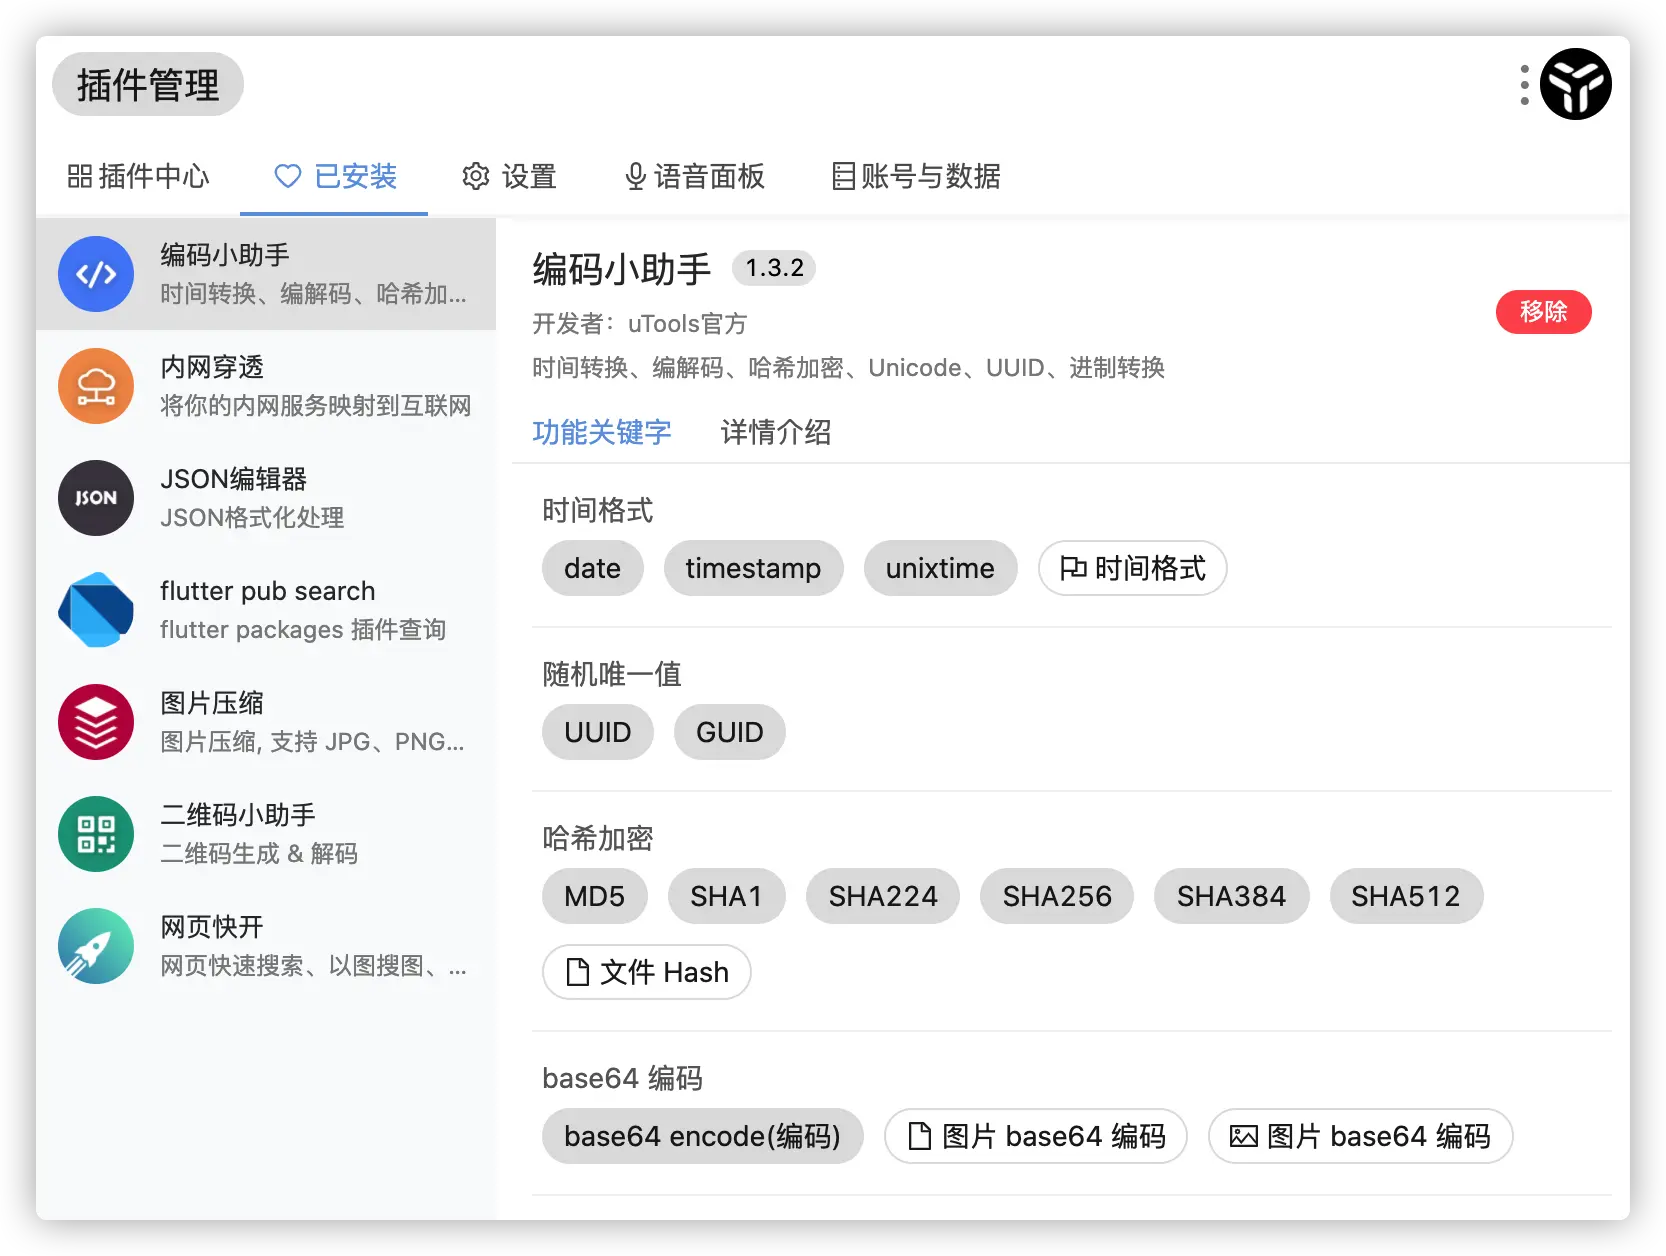The image size is (1666, 1256).
Task: Select the 功能关键字 sub-tab
Action: click(x=602, y=433)
